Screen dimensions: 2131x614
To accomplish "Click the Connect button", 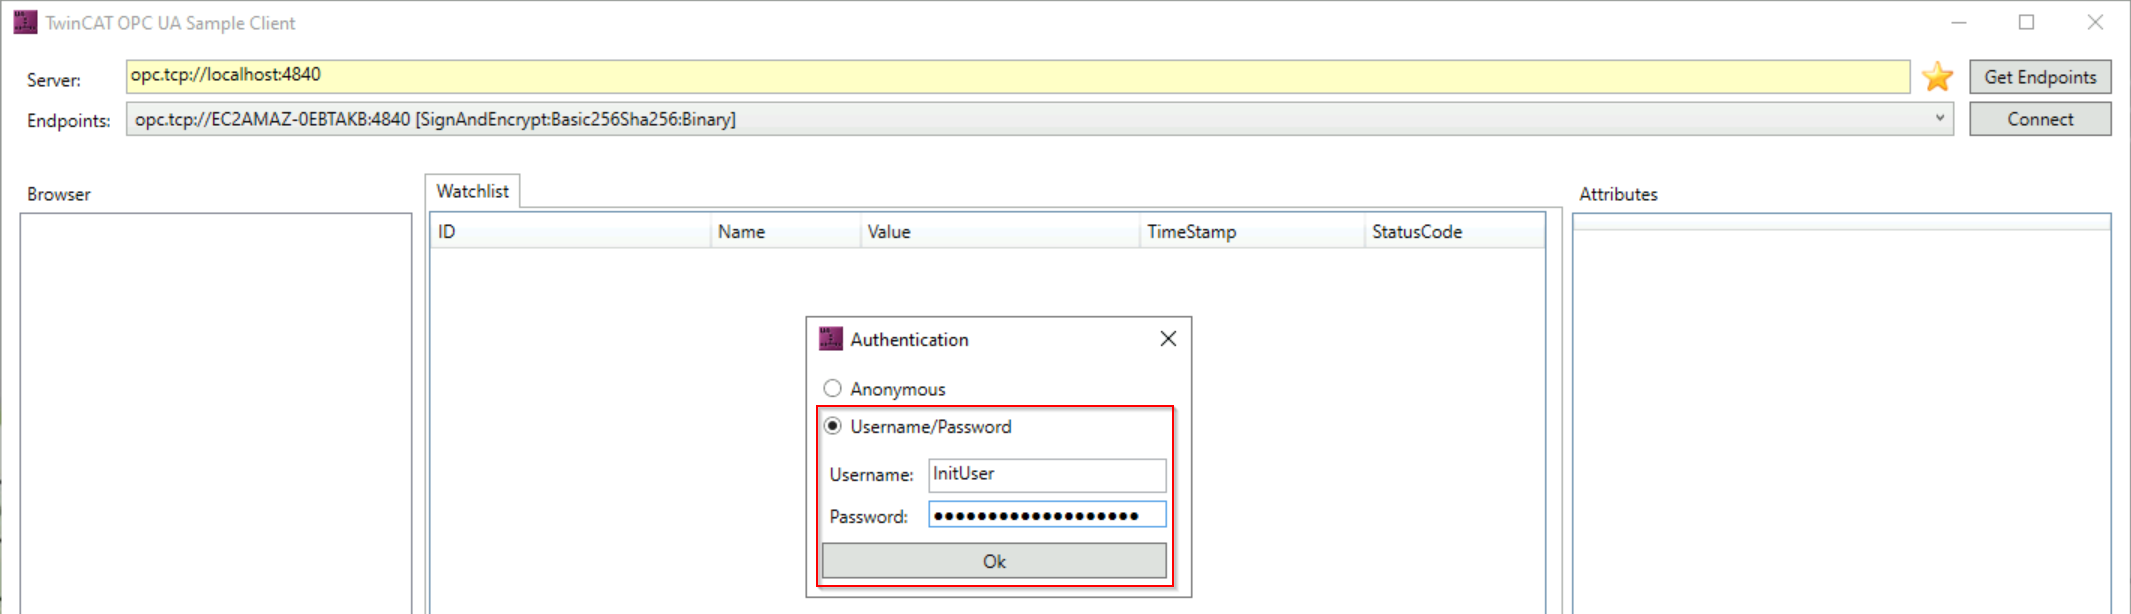I will click(2040, 119).
